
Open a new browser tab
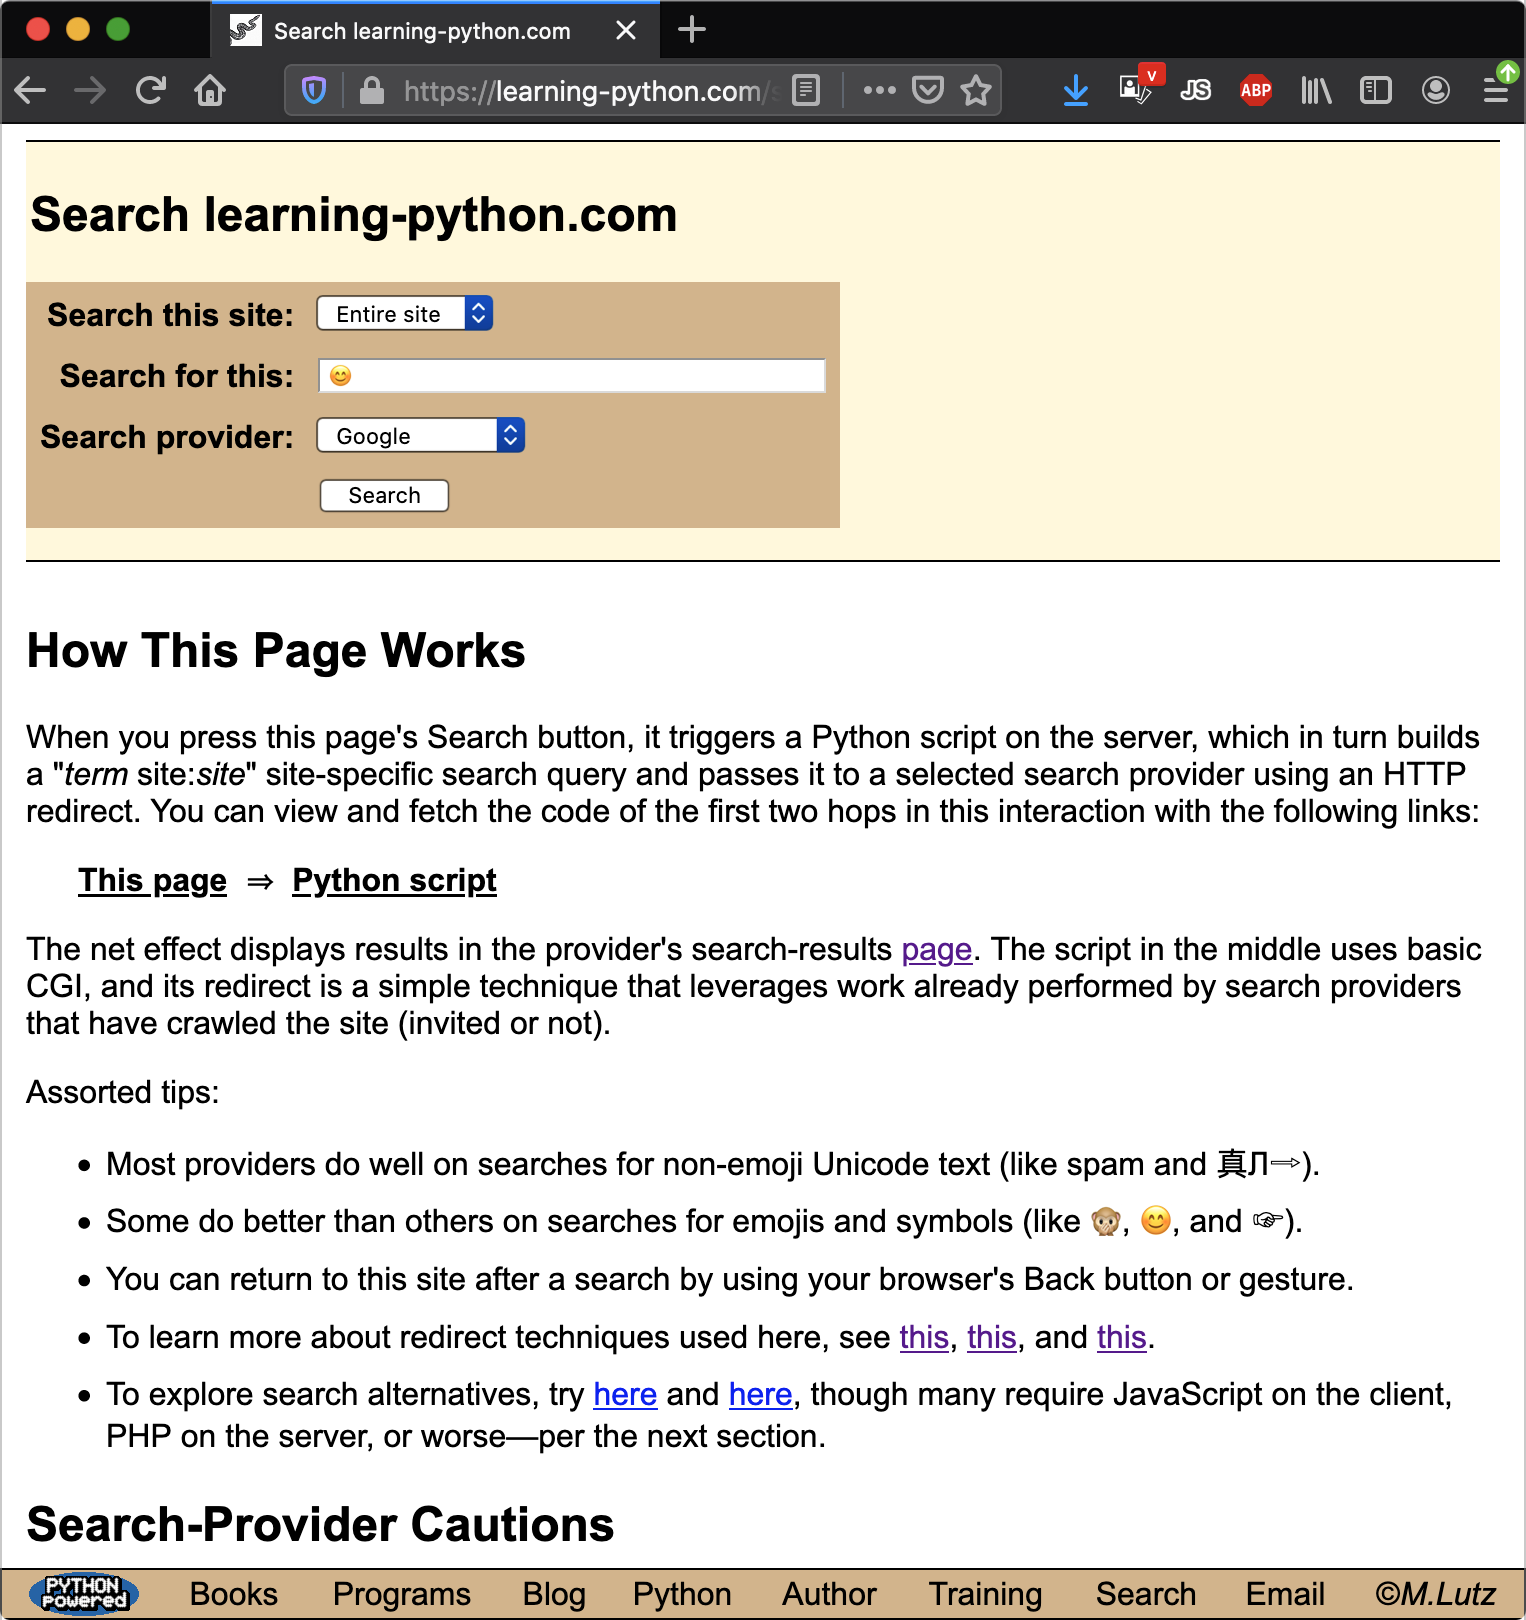pos(692,30)
